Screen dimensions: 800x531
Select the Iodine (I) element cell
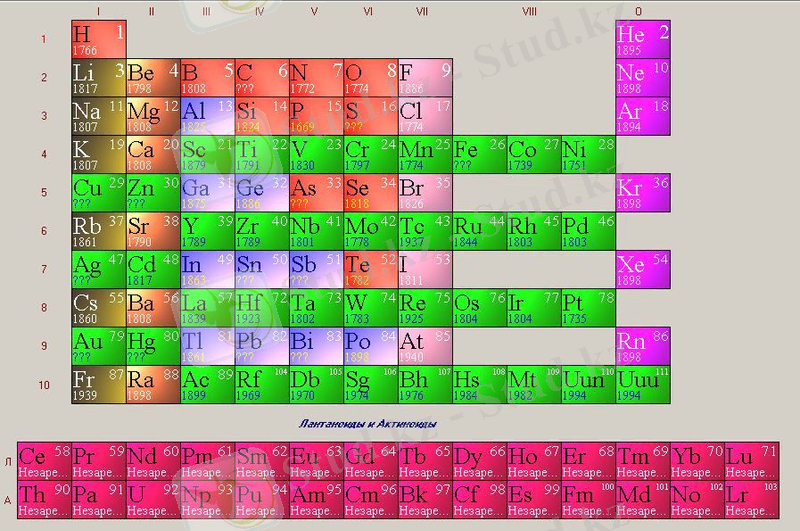tap(425, 270)
